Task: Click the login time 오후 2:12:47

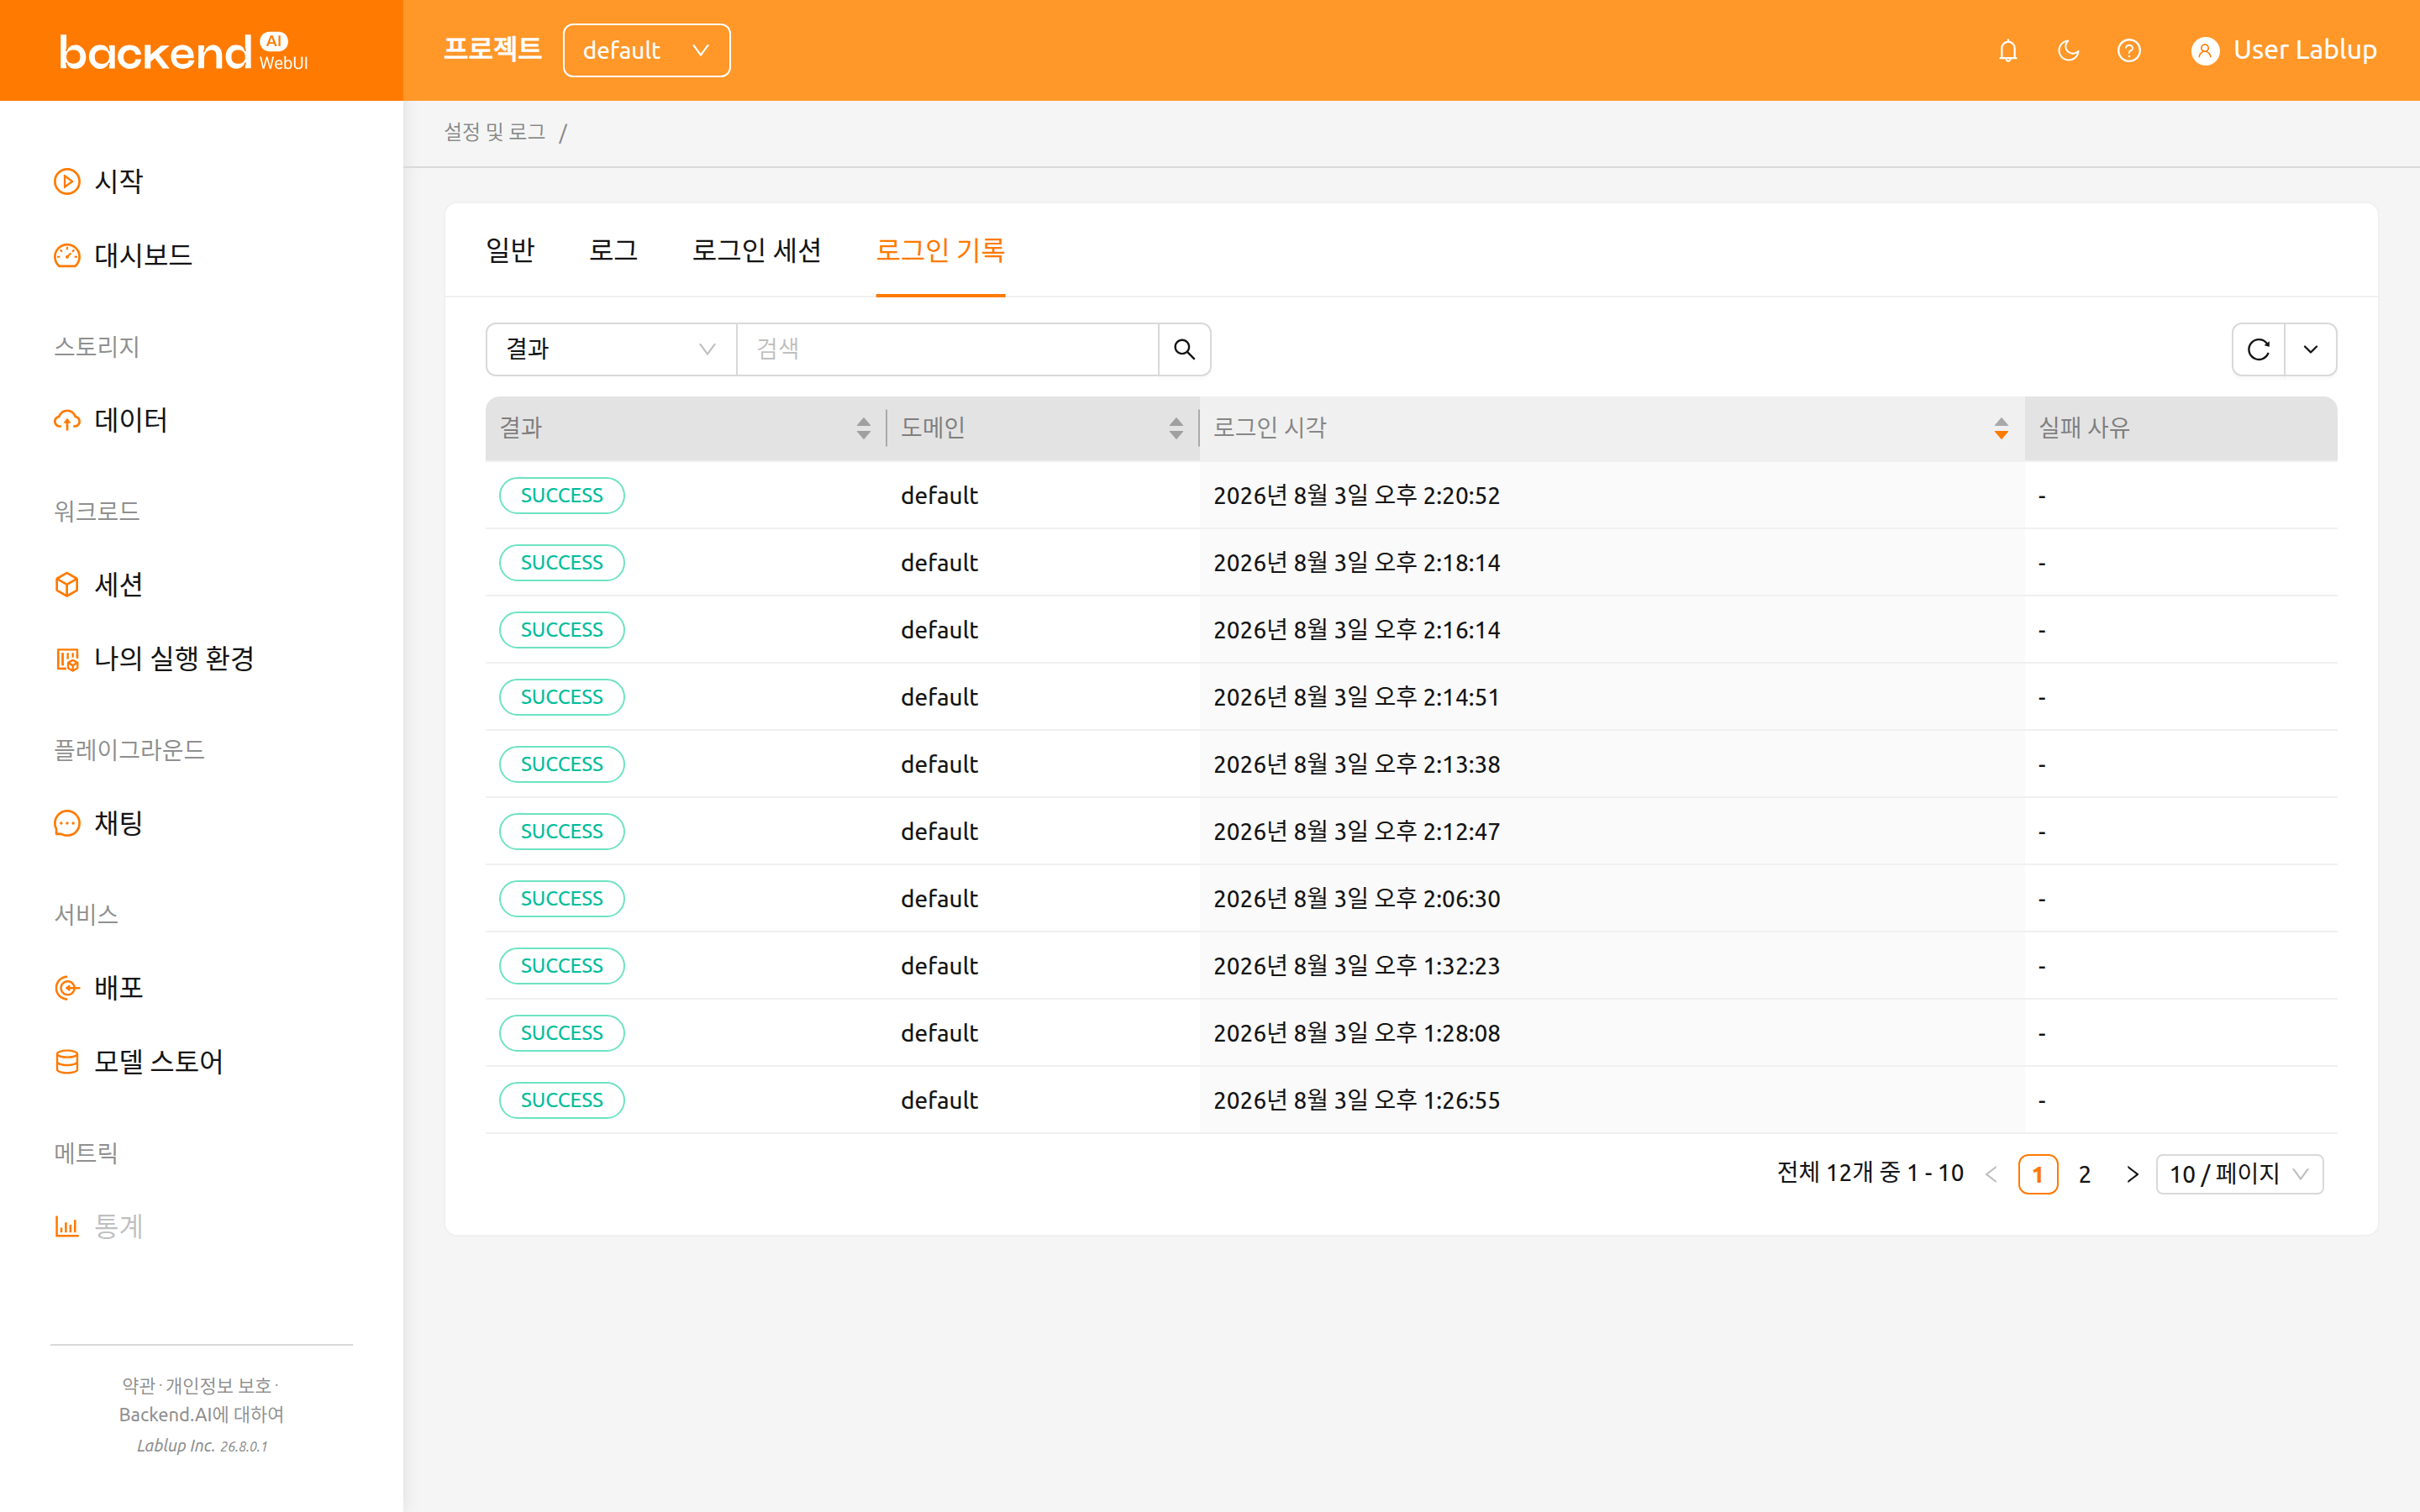Action: coord(1356,831)
